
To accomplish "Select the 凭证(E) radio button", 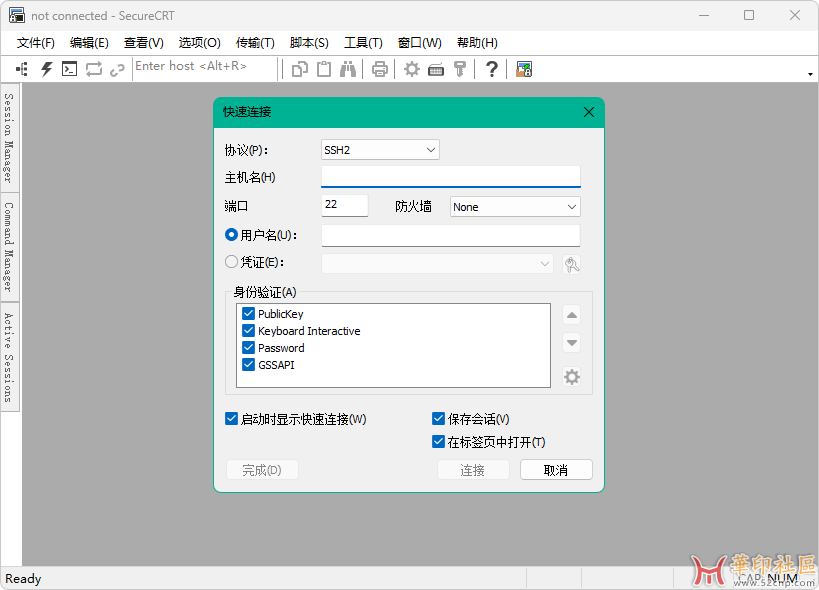I will tap(231, 262).
